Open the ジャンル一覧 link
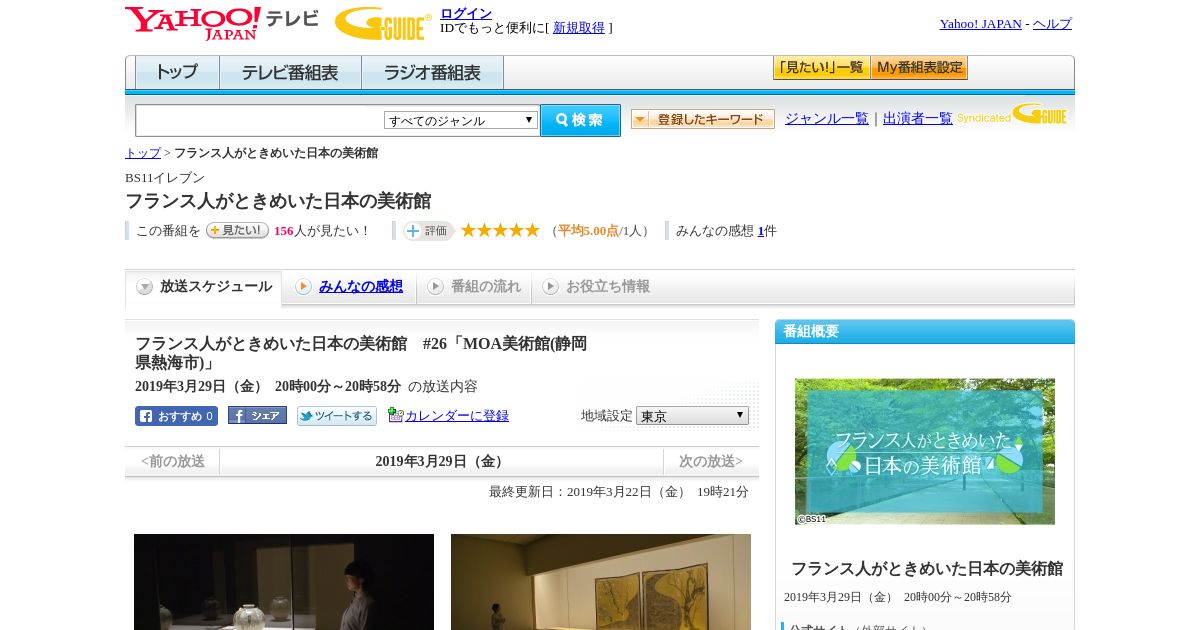The height and width of the screenshot is (630, 1200). [x=827, y=118]
